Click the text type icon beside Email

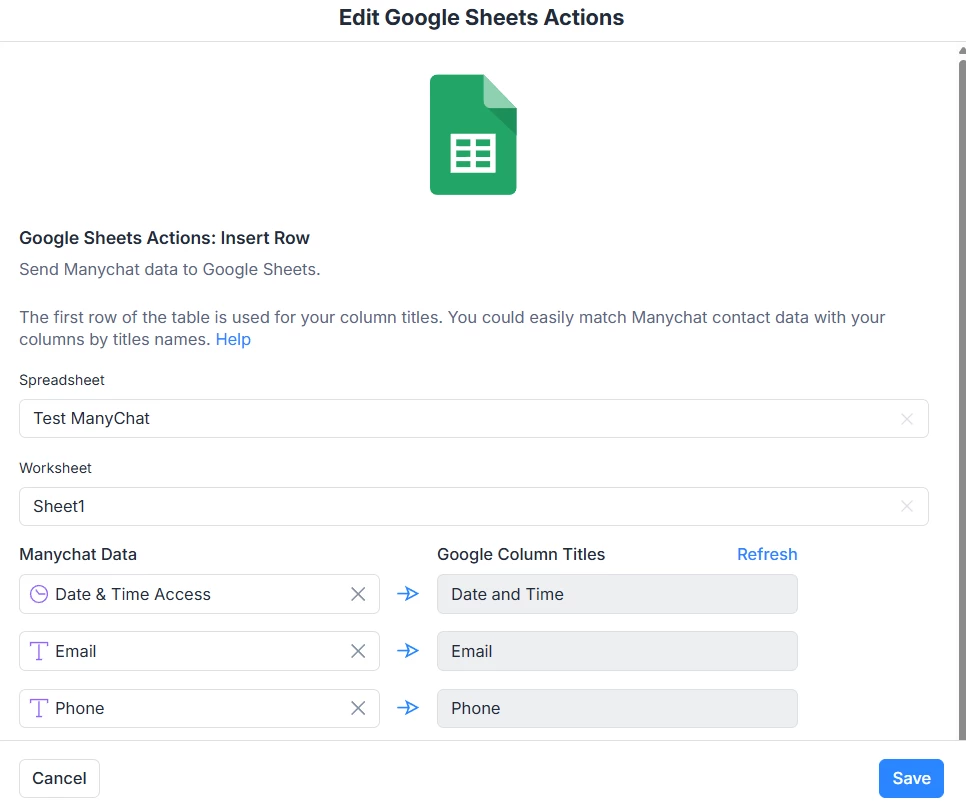(x=39, y=651)
